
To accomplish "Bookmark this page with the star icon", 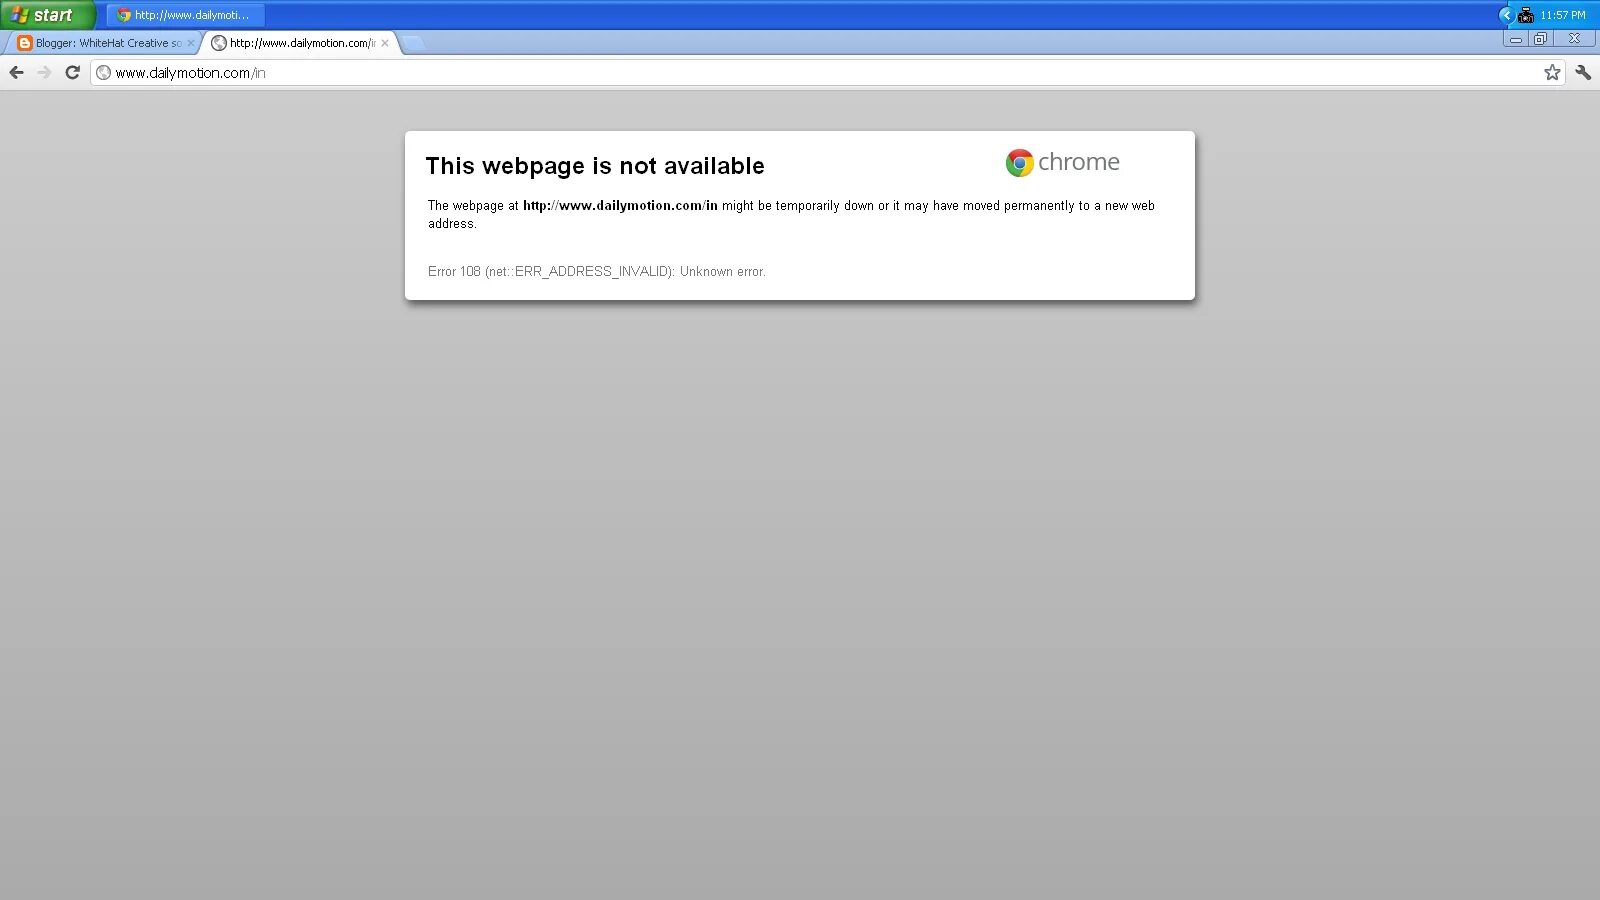I will (x=1552, y=72).
